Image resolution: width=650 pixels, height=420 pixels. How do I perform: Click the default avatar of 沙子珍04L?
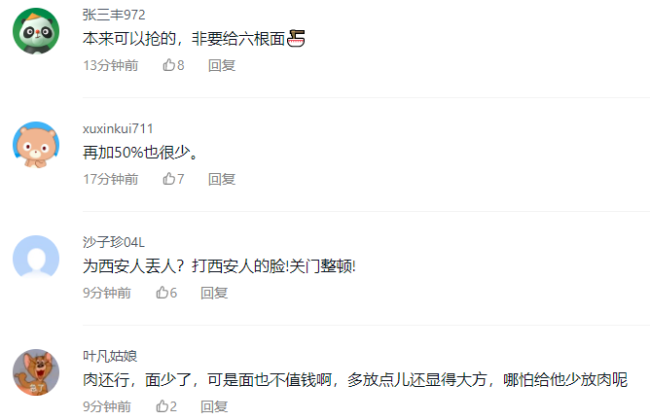(36, 258)
